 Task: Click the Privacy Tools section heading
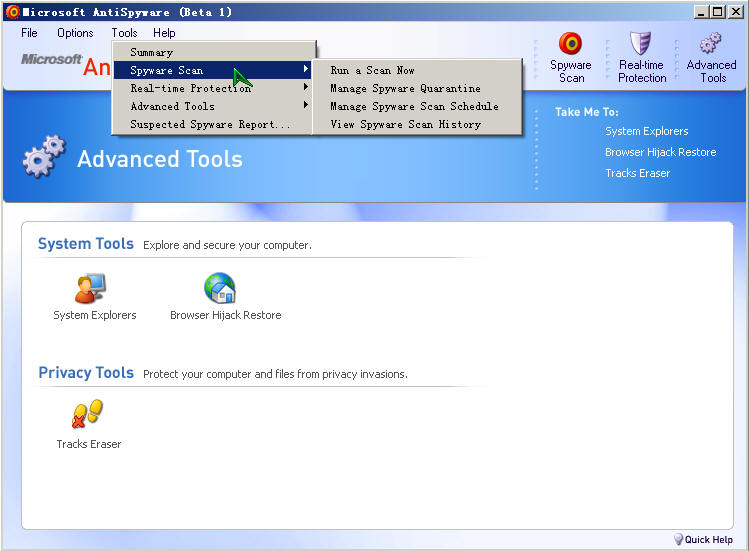click(x=86, y=373)
